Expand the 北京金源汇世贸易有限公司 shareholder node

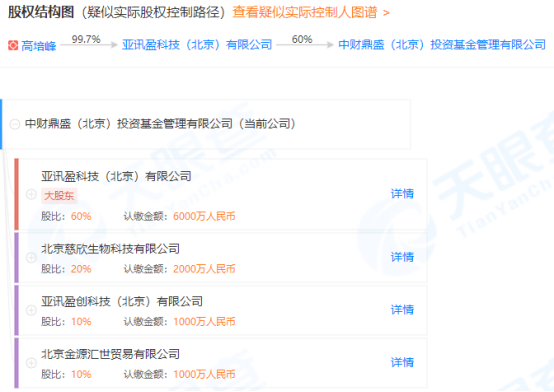[x=31, y=363]
